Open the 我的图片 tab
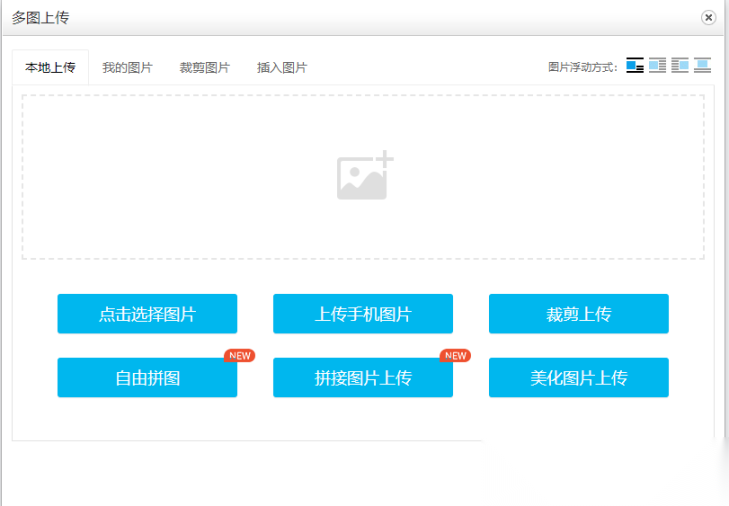 [127, 68]
